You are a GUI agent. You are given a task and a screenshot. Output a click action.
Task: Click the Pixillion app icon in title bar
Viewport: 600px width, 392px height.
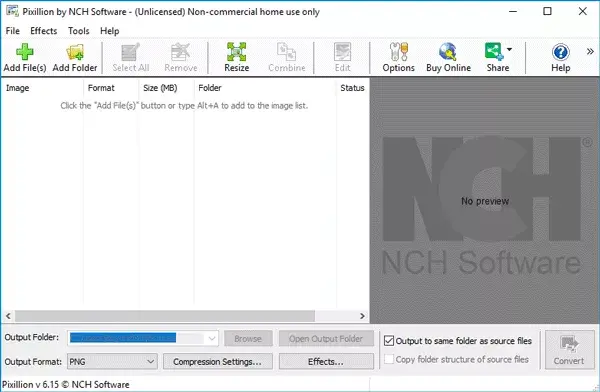(x=12, y=11)
